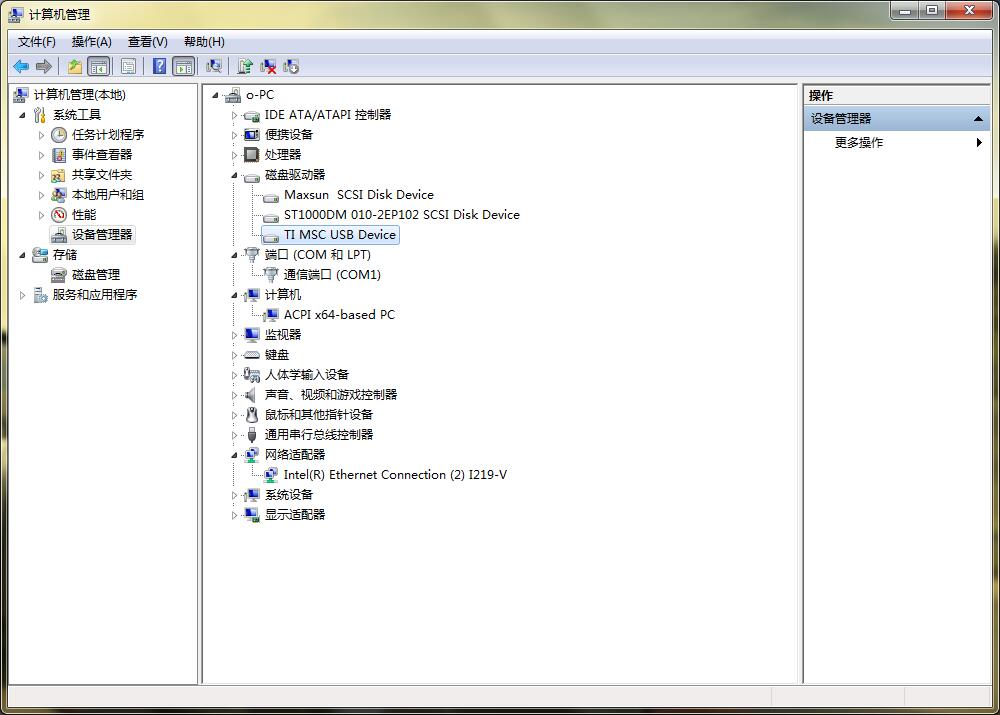Expand 系统设备 category
This screenshot has height=715, width=1000.
(234, 495)
